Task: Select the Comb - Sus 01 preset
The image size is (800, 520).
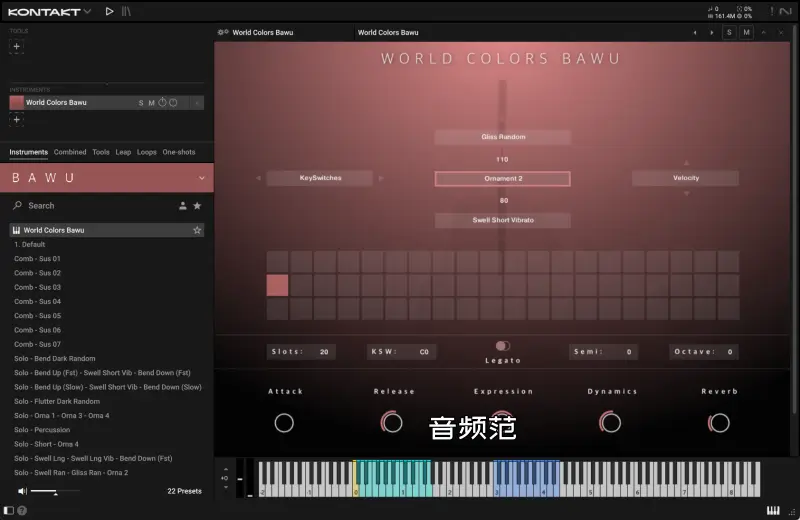Action: click(x=37, y=259)
